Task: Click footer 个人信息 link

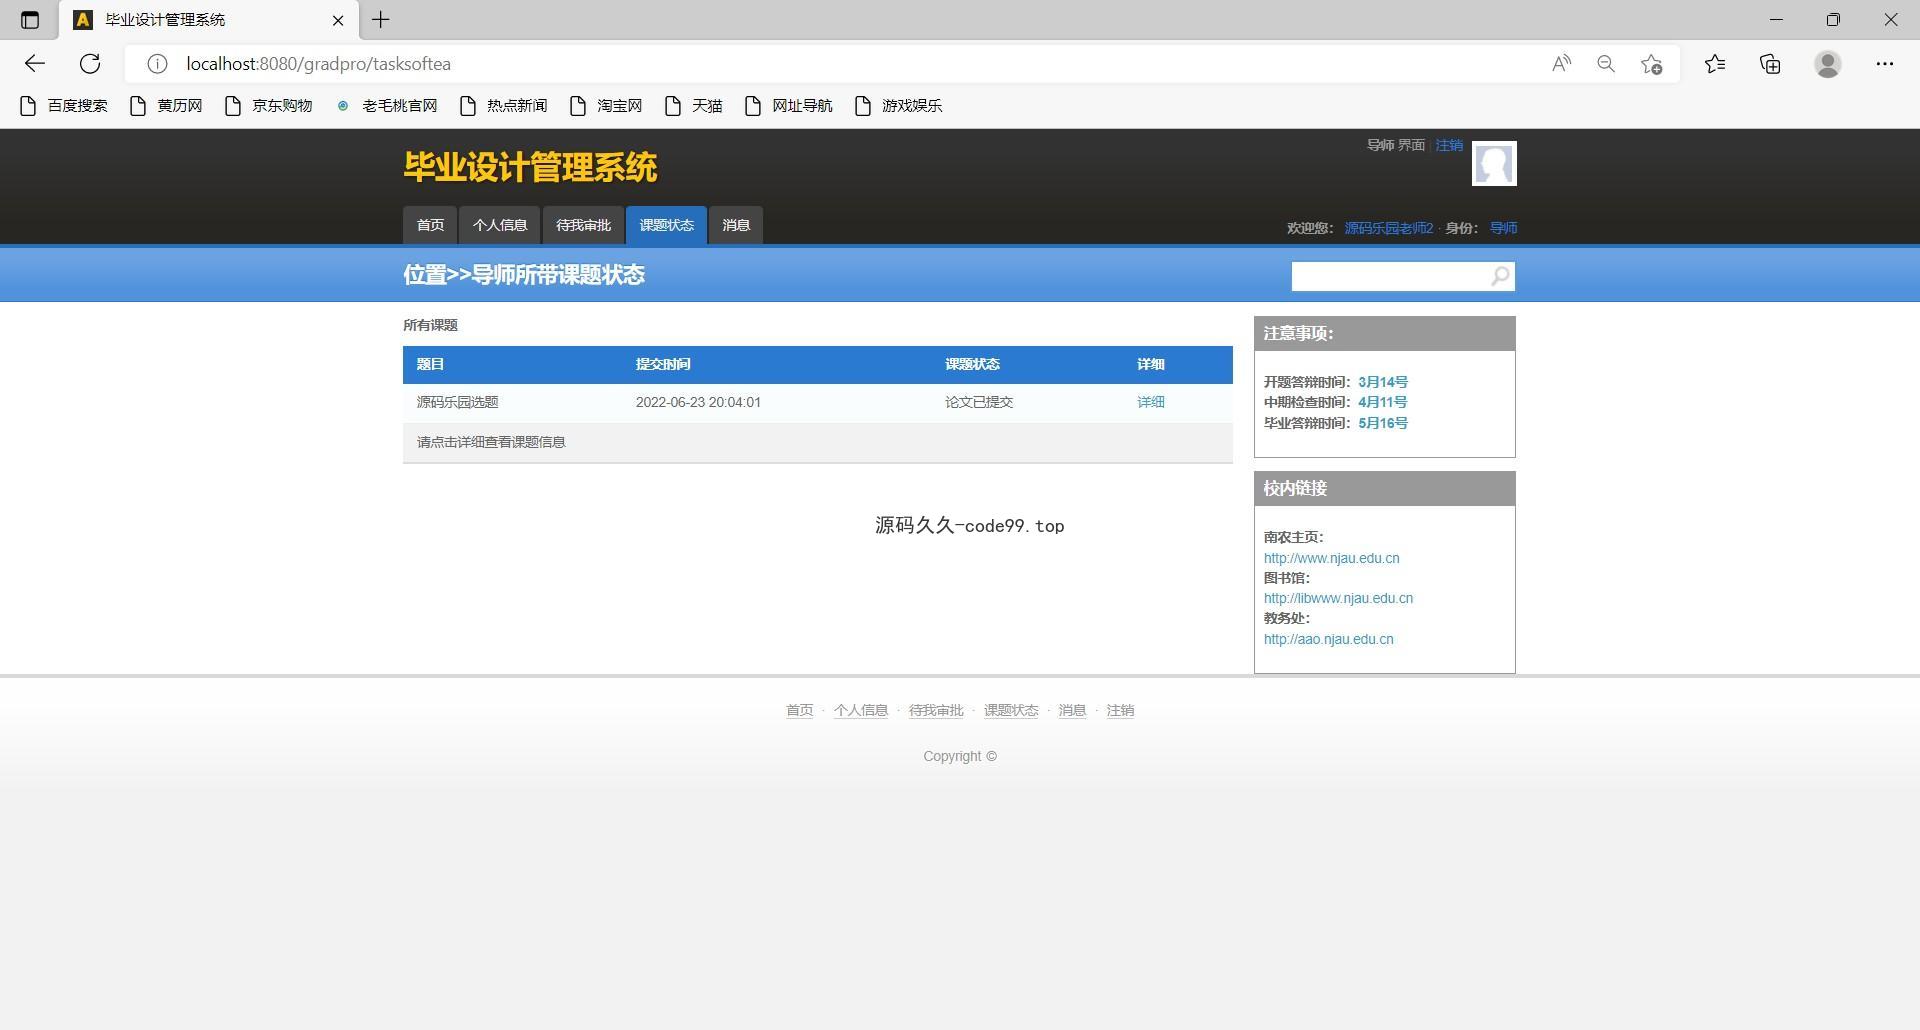Action: (861, 710)
